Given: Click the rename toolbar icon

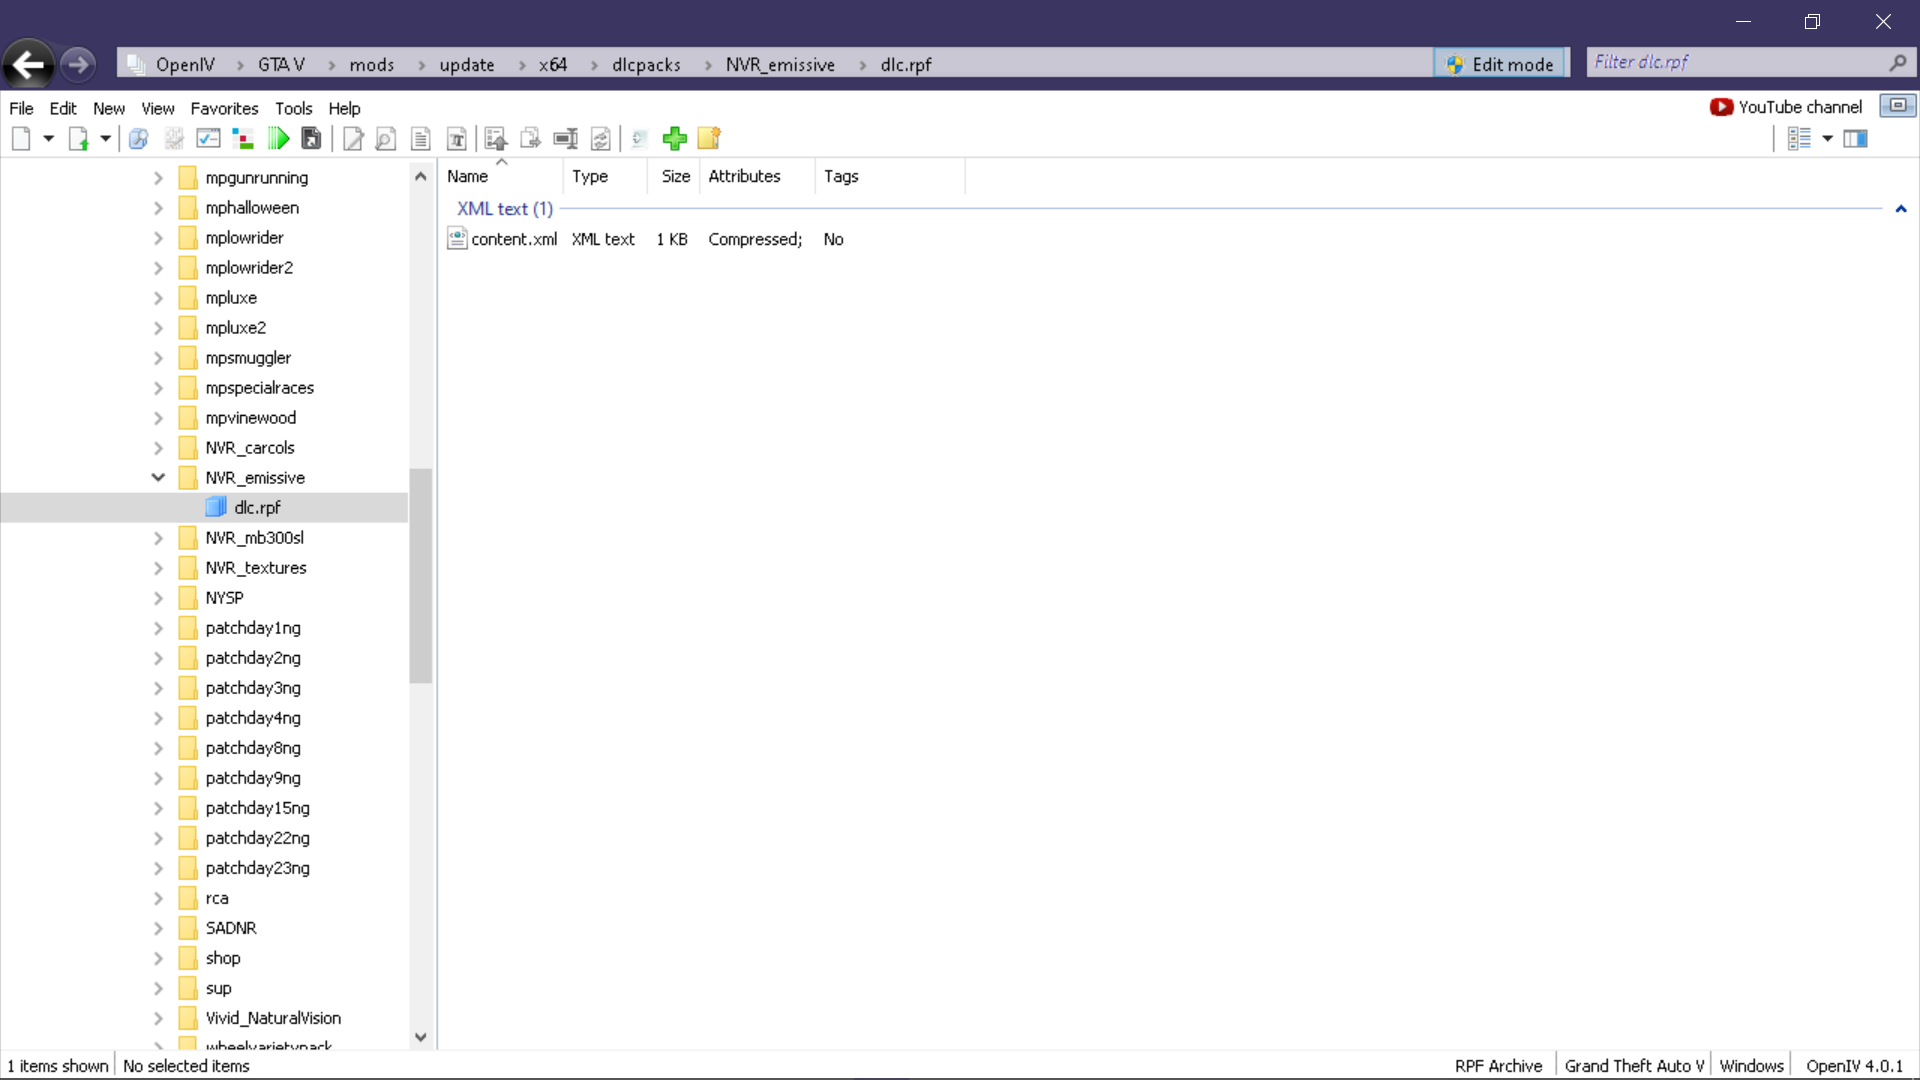Looking at the screenshot, I should coord(565,139).
